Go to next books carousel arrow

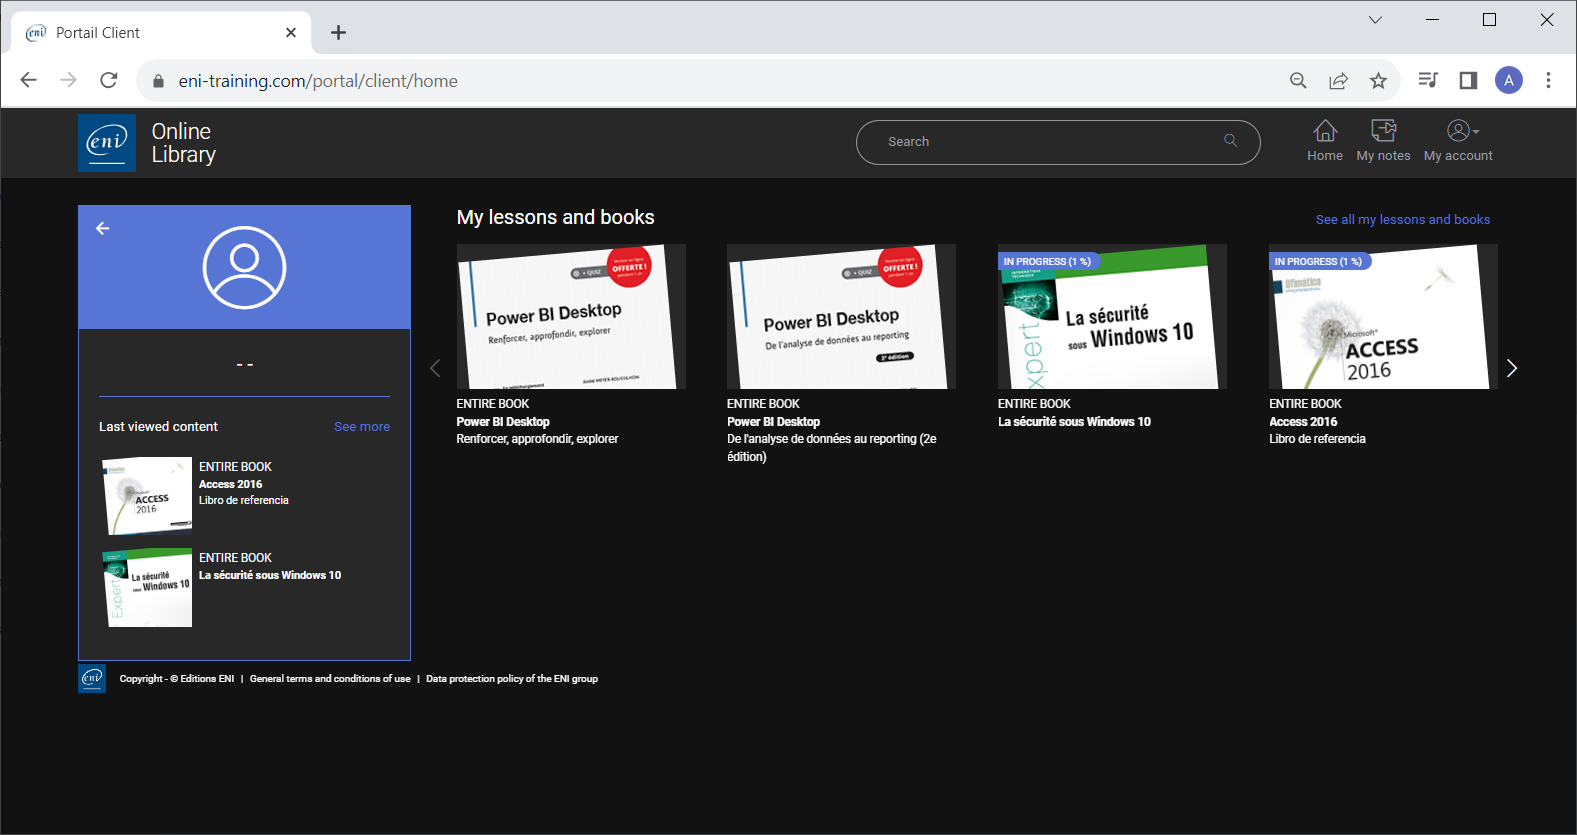click(1512, 368)
